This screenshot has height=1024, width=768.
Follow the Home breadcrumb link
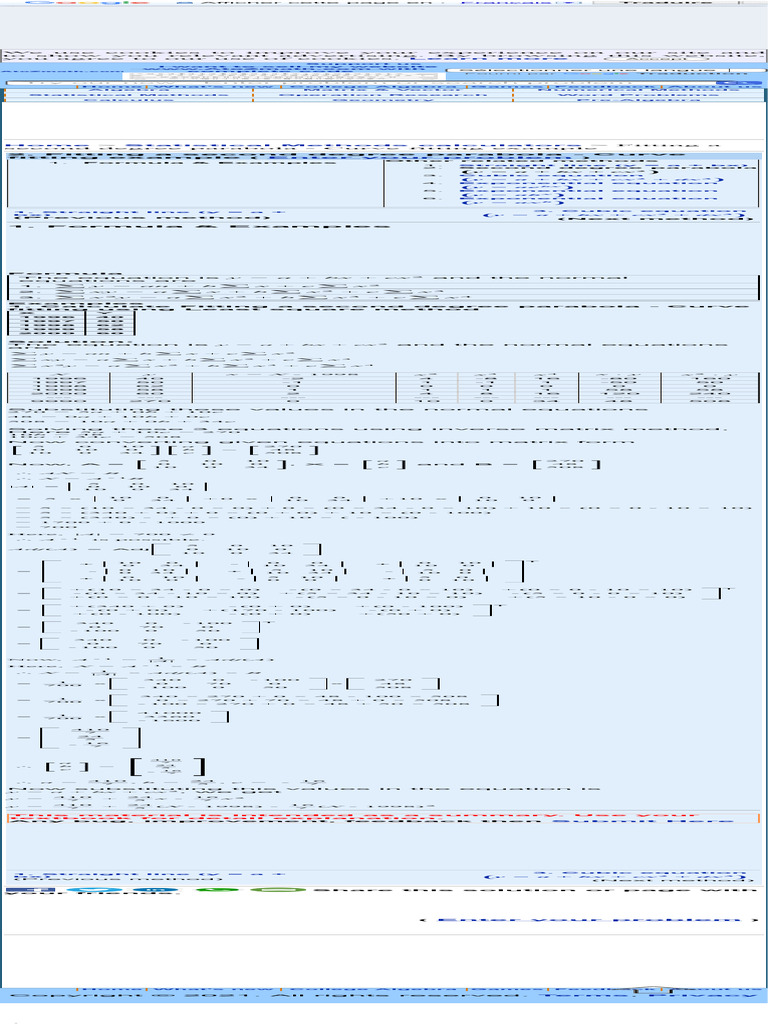click(x=46, y=145)
